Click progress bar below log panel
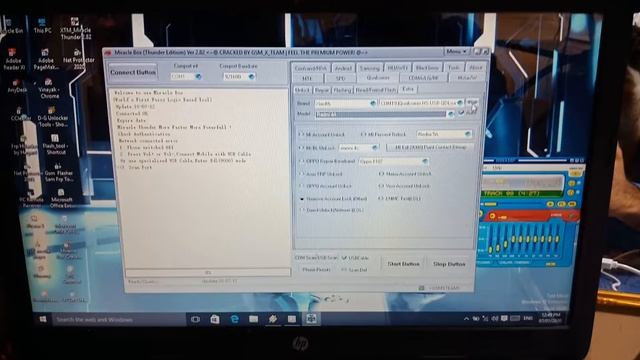This screenshot has height=360, width=640. coord(208,272)
